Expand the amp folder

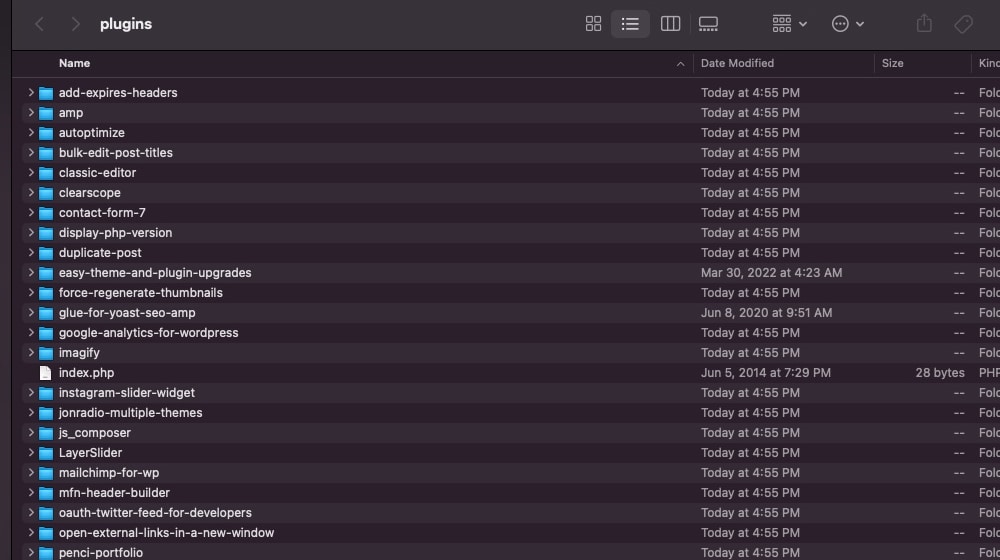coord(31,112)
